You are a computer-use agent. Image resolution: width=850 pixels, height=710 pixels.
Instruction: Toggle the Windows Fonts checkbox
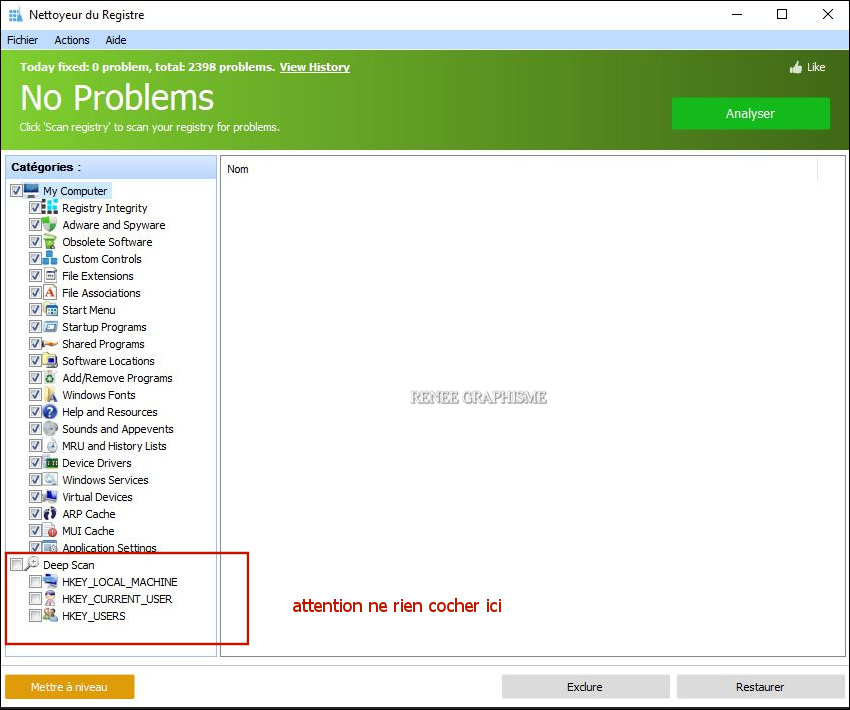(x=35, y=395)
